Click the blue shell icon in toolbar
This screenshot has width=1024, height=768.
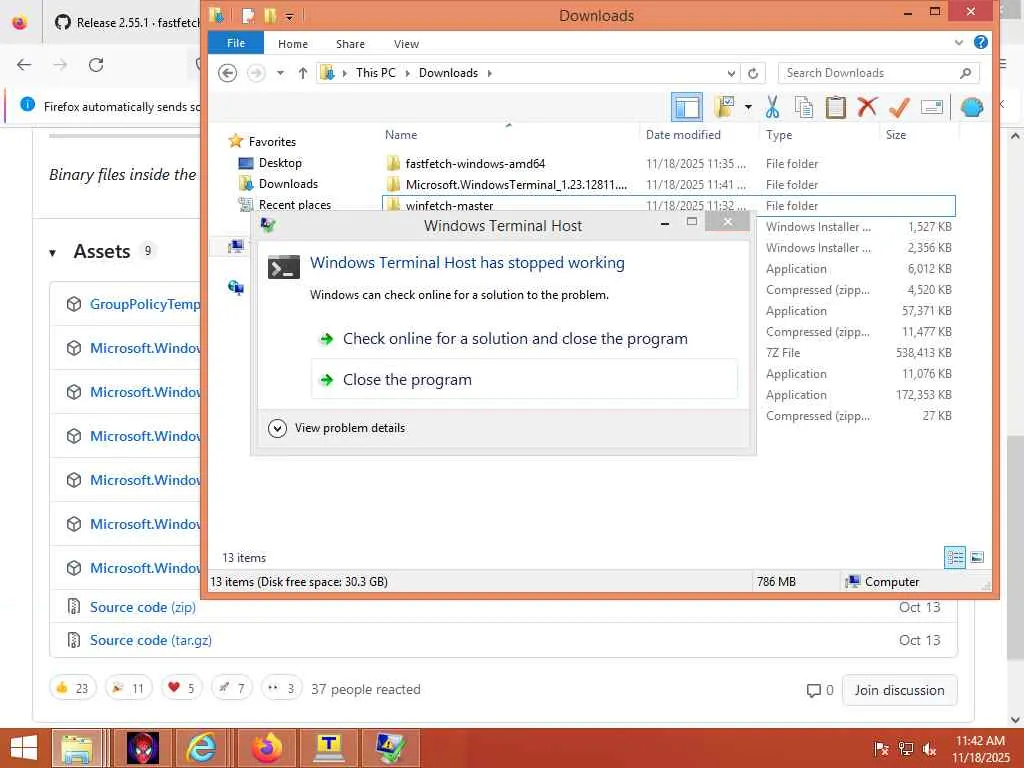[x=972, y=106]
